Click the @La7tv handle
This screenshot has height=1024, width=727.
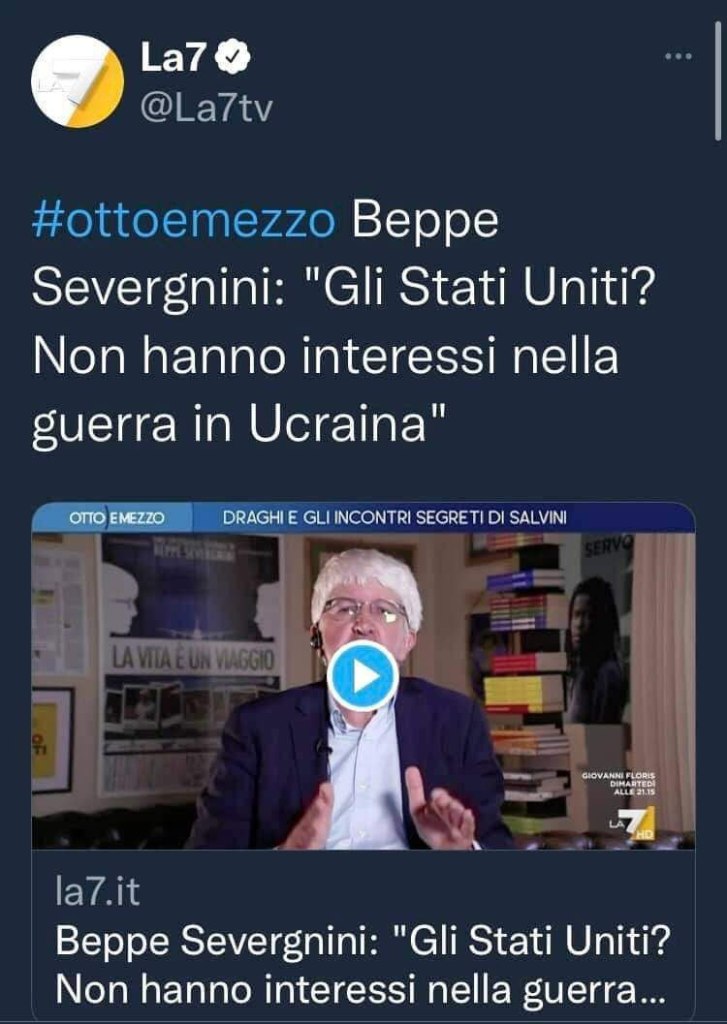point(206,107)
